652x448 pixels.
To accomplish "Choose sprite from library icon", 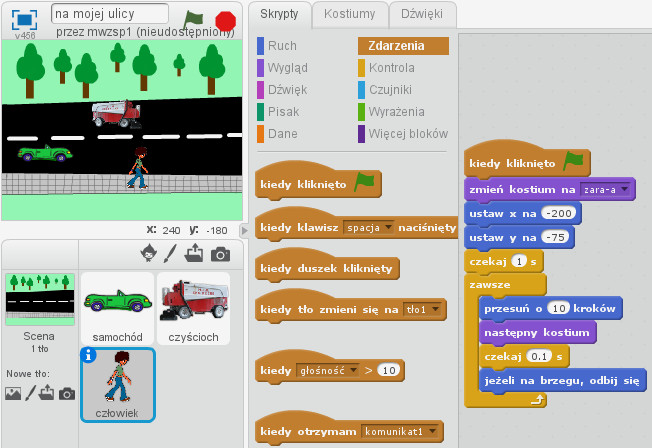I will click(148, 253).
